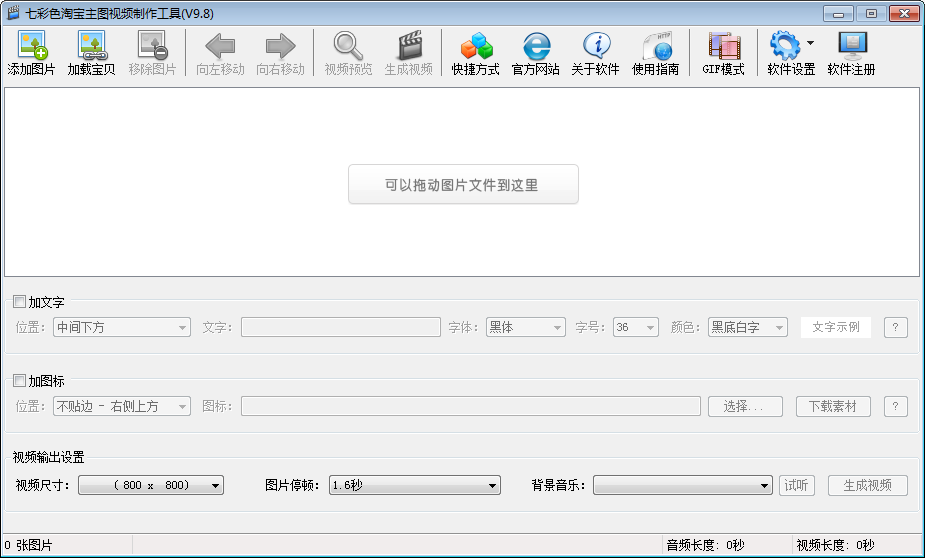This screenshot has height=558, width=925.
Task: Click the app clapperboard icon in title bar
Action: [13, 12]
